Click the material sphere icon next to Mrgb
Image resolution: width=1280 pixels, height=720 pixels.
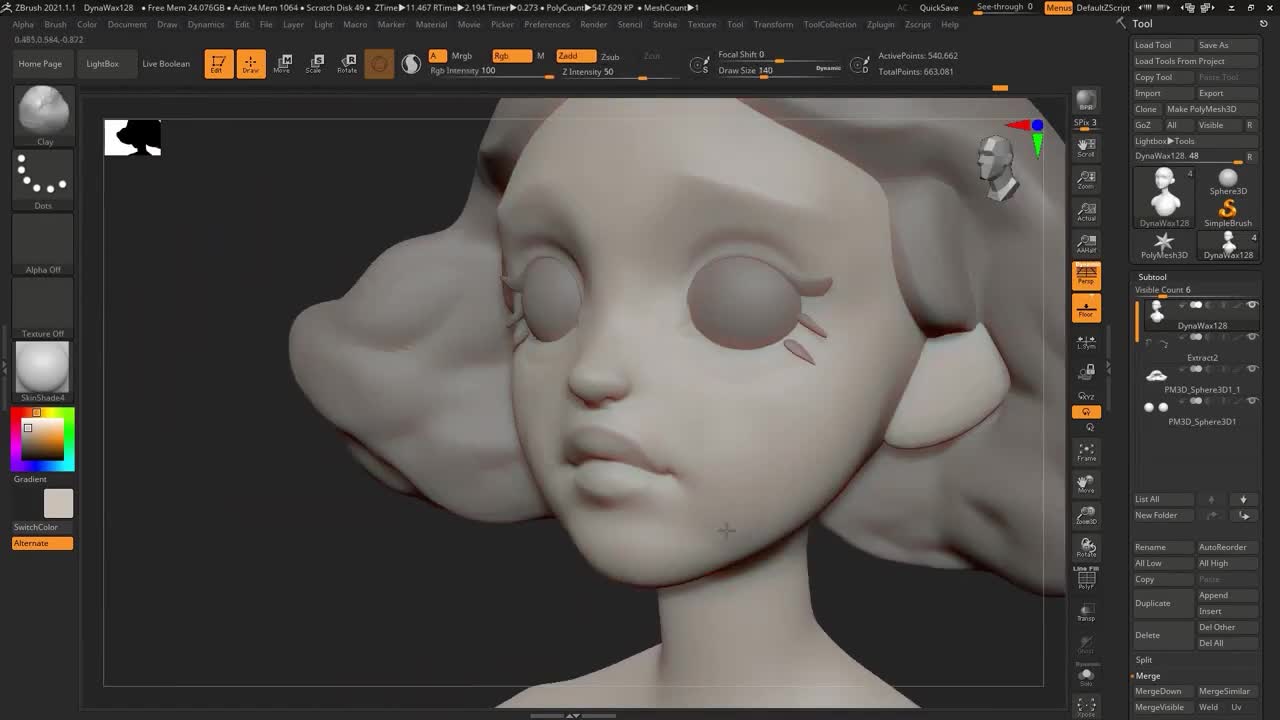coord(411,64)
